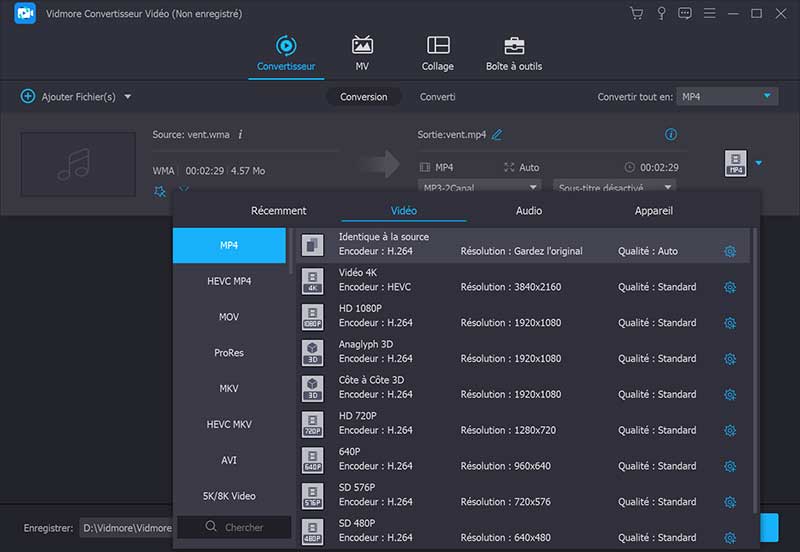
Task: Select MKV in the format list
Action: click(x=229, y=388)
